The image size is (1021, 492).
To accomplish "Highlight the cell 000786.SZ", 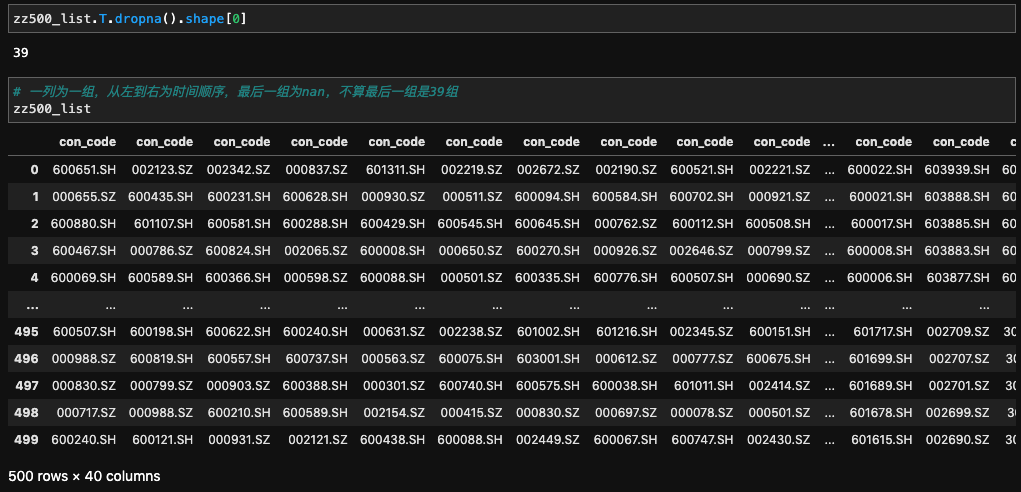I will (x=162, y=251).
